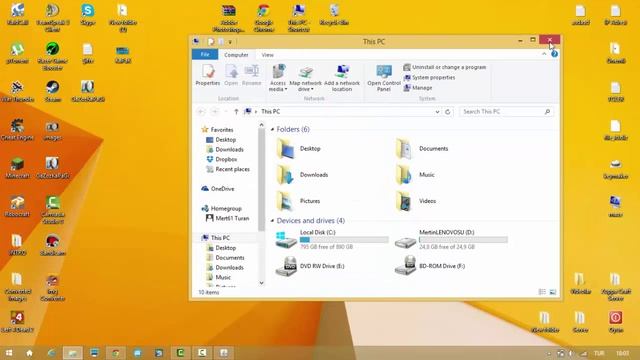Select Music under This PC tree
Image resolution: width=640 pixels, height=360 pixels.
pos(219,277)
